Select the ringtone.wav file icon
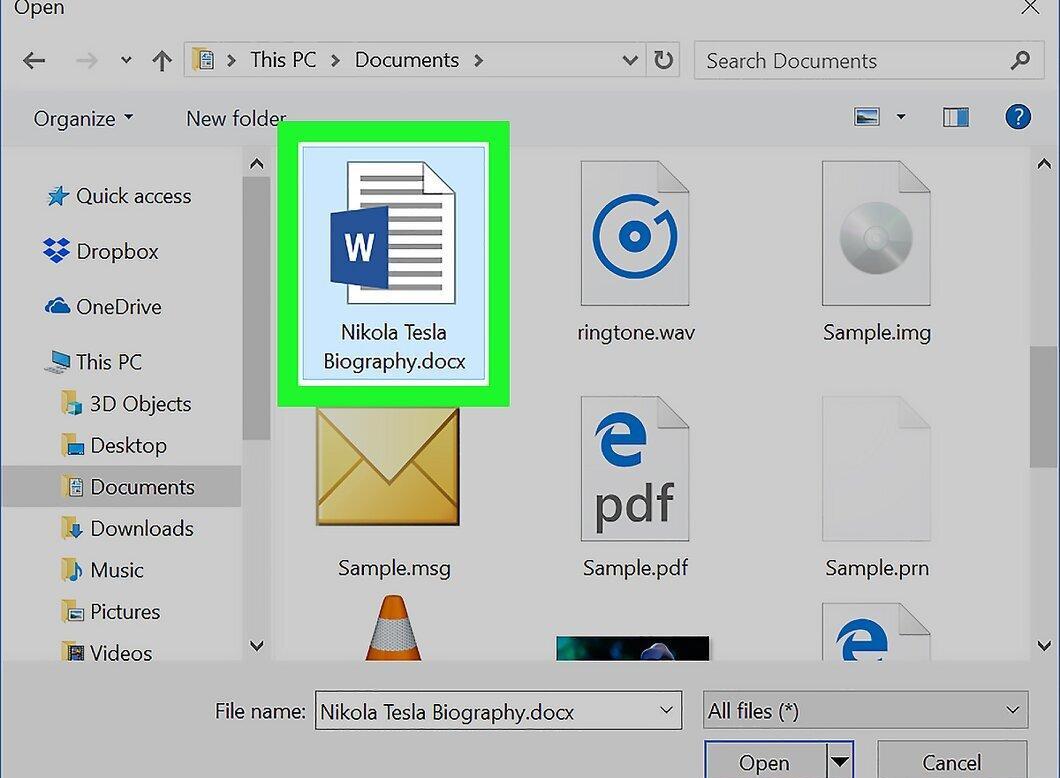The image size is (1060, 778). [635, 233]
